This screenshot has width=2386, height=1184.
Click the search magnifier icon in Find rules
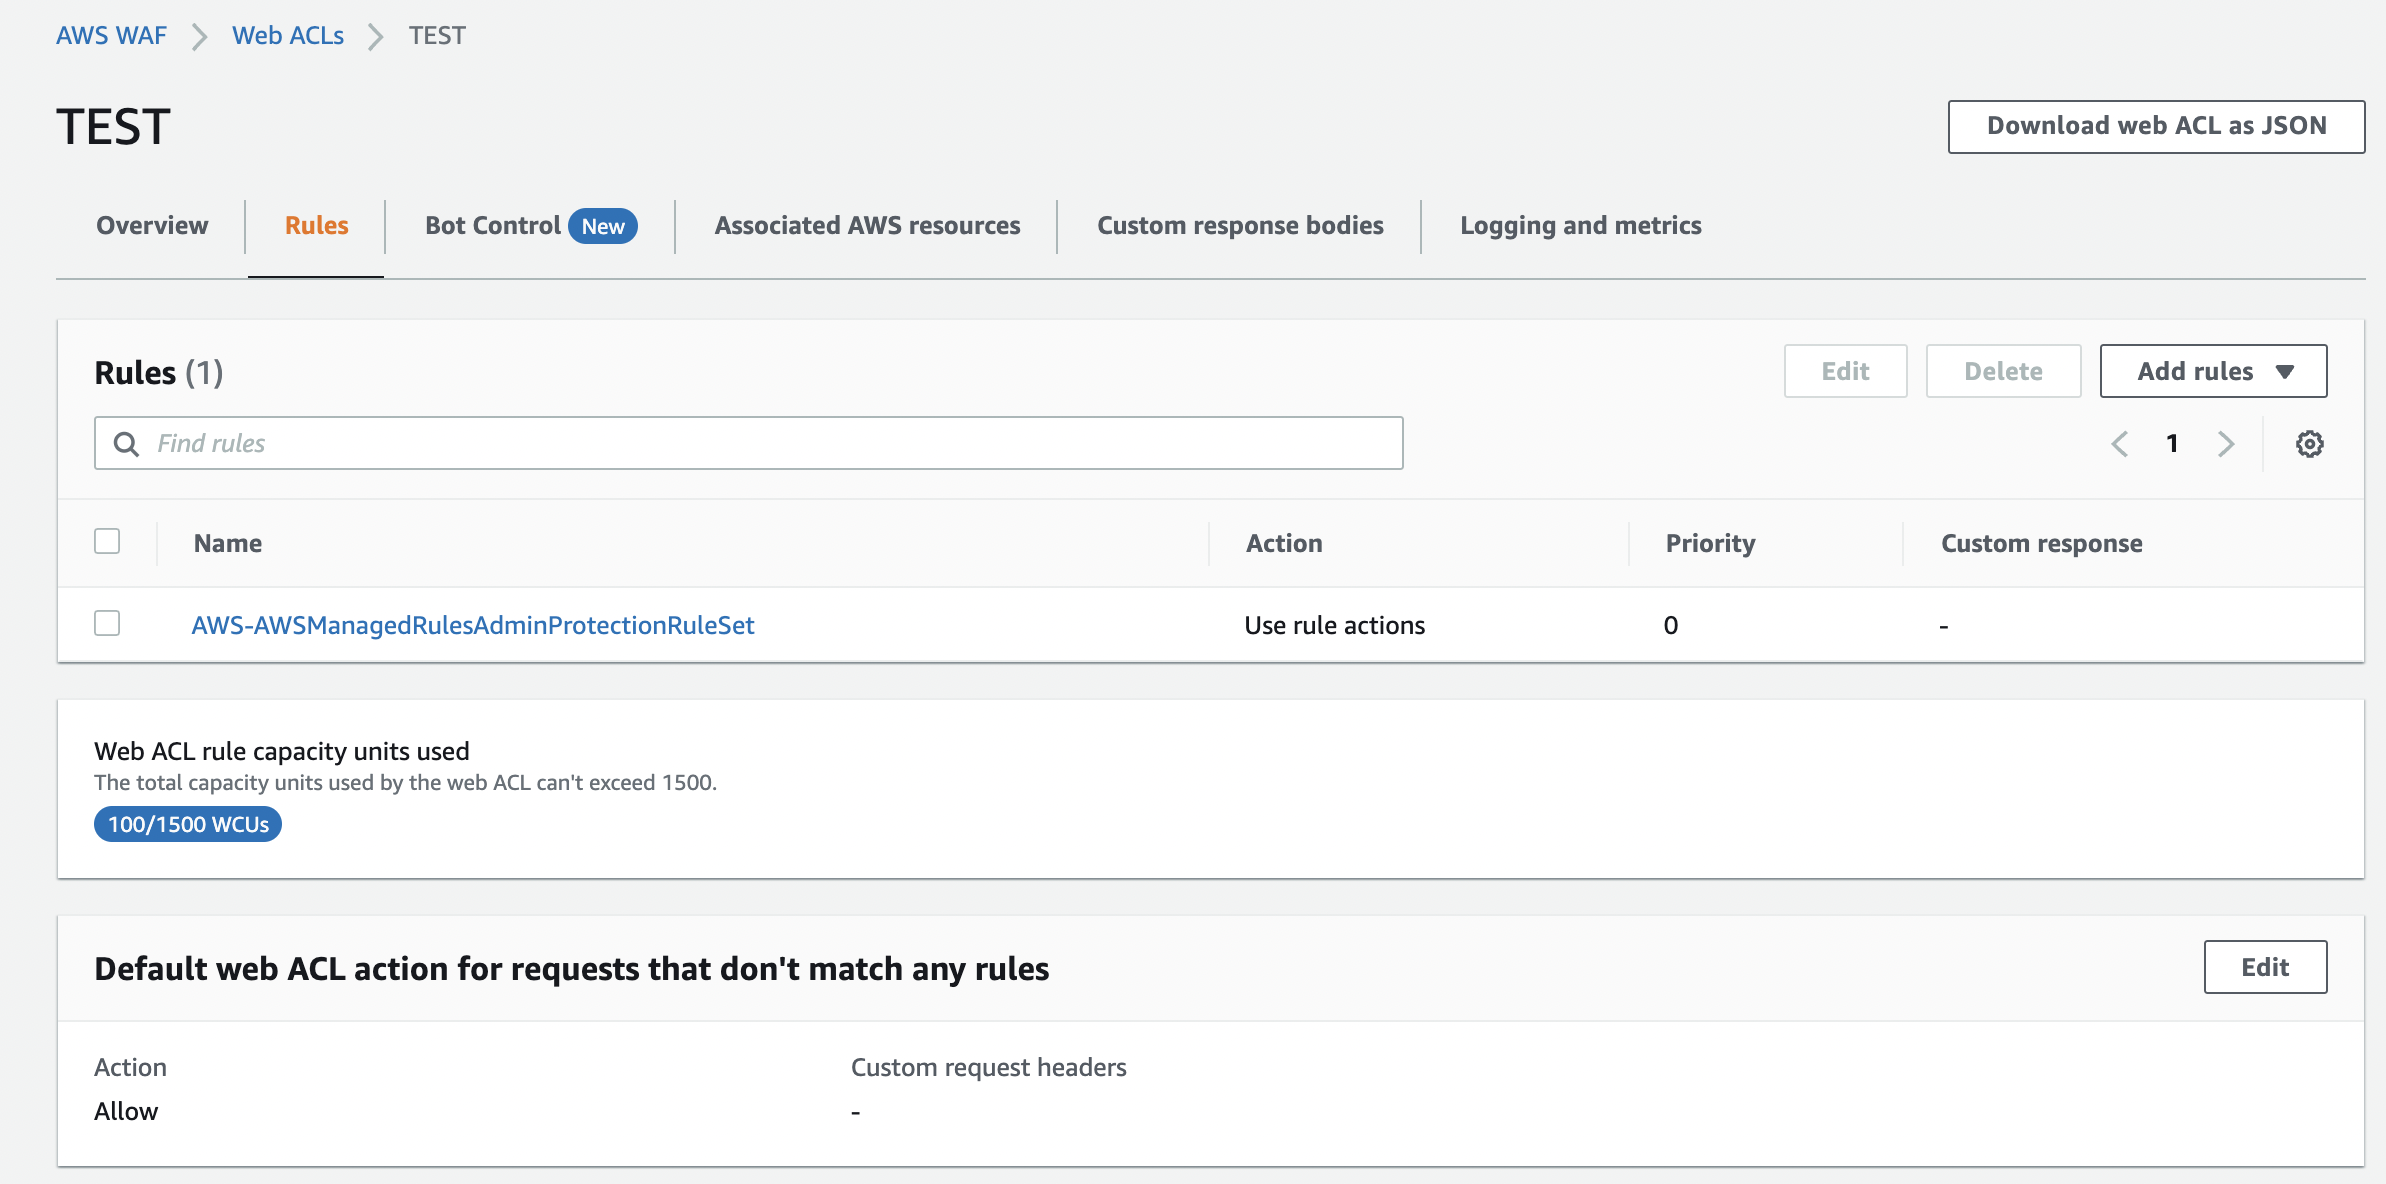(126, 443)
